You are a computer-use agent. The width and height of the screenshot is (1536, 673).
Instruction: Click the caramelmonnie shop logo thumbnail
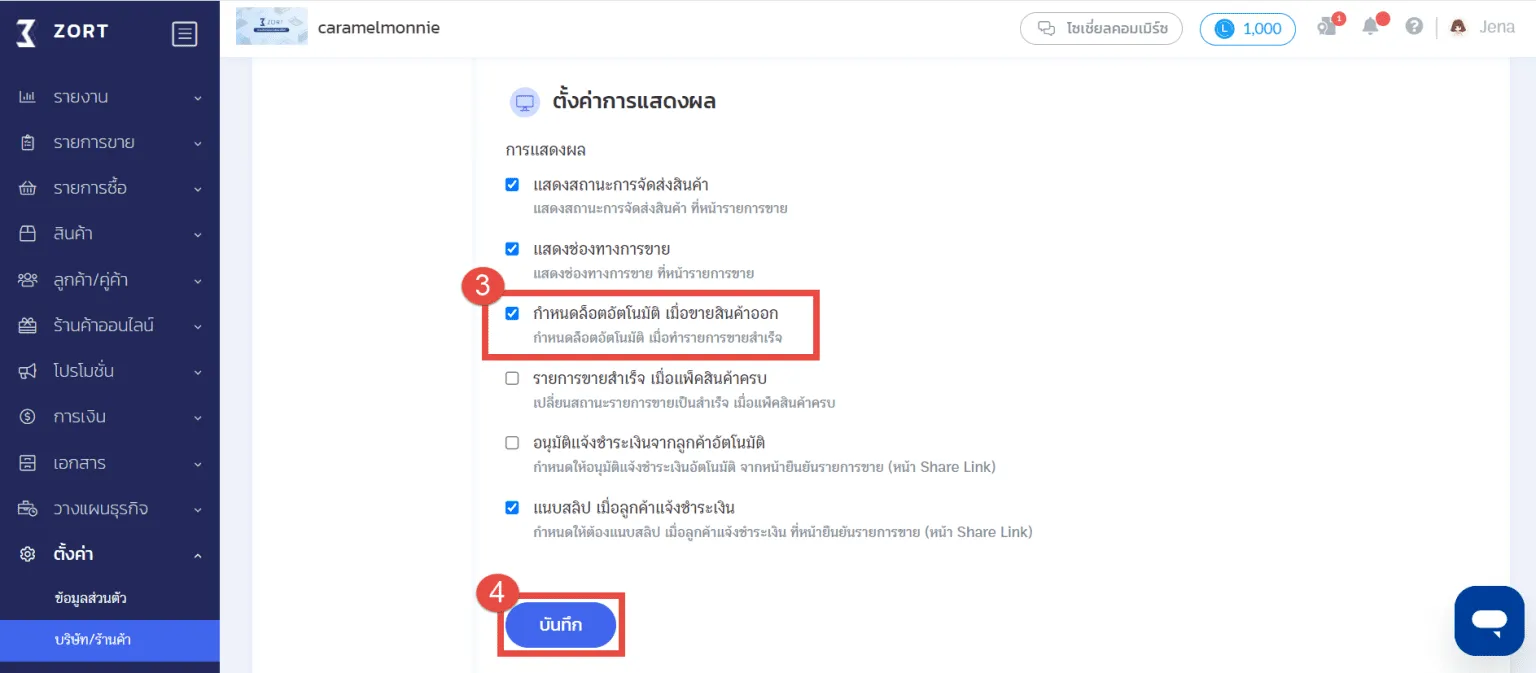[x=271, y=27]
